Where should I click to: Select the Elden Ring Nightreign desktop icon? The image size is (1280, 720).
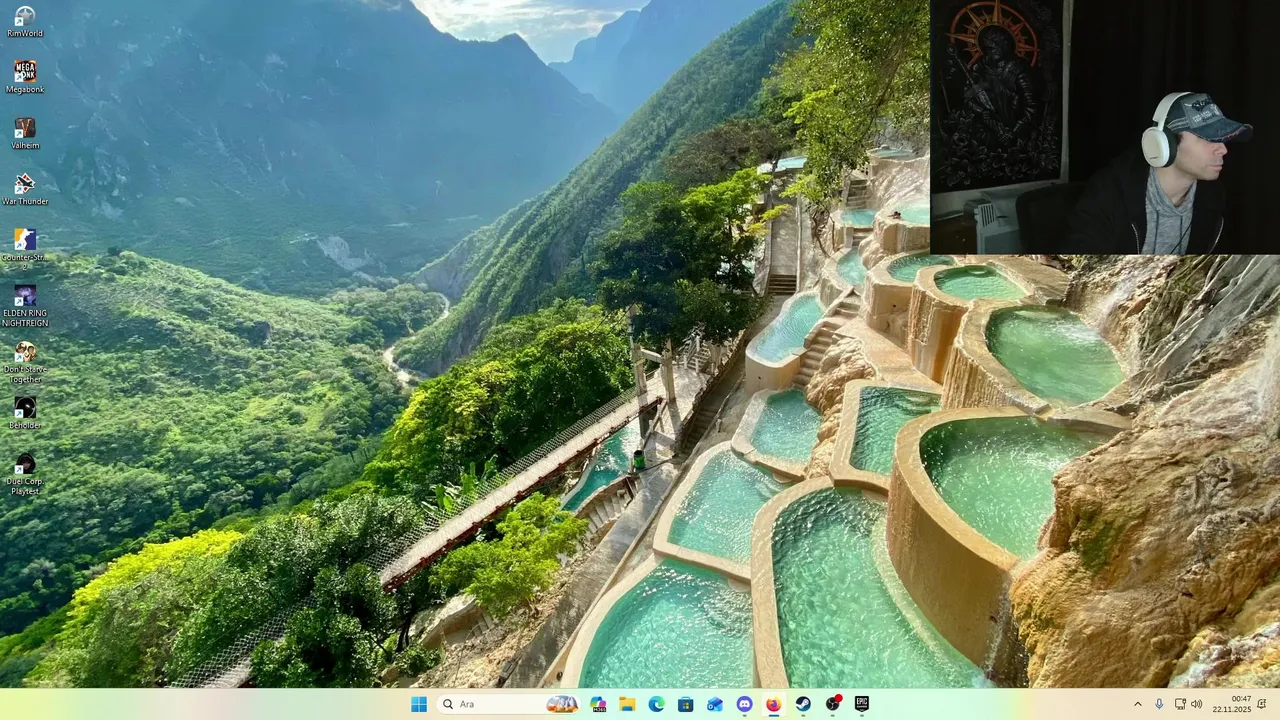[25, 306]
